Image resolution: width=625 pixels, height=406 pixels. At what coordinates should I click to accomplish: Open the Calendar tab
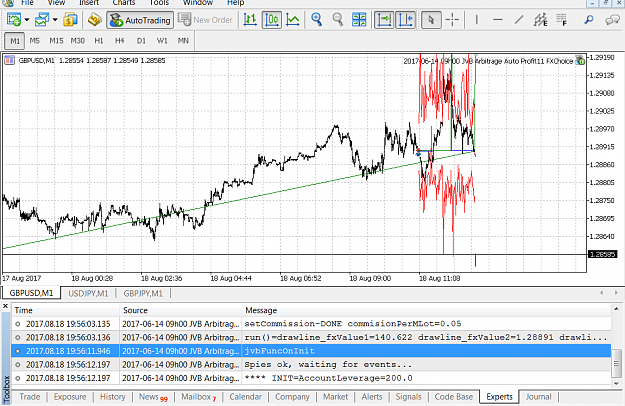coord(246,397)
